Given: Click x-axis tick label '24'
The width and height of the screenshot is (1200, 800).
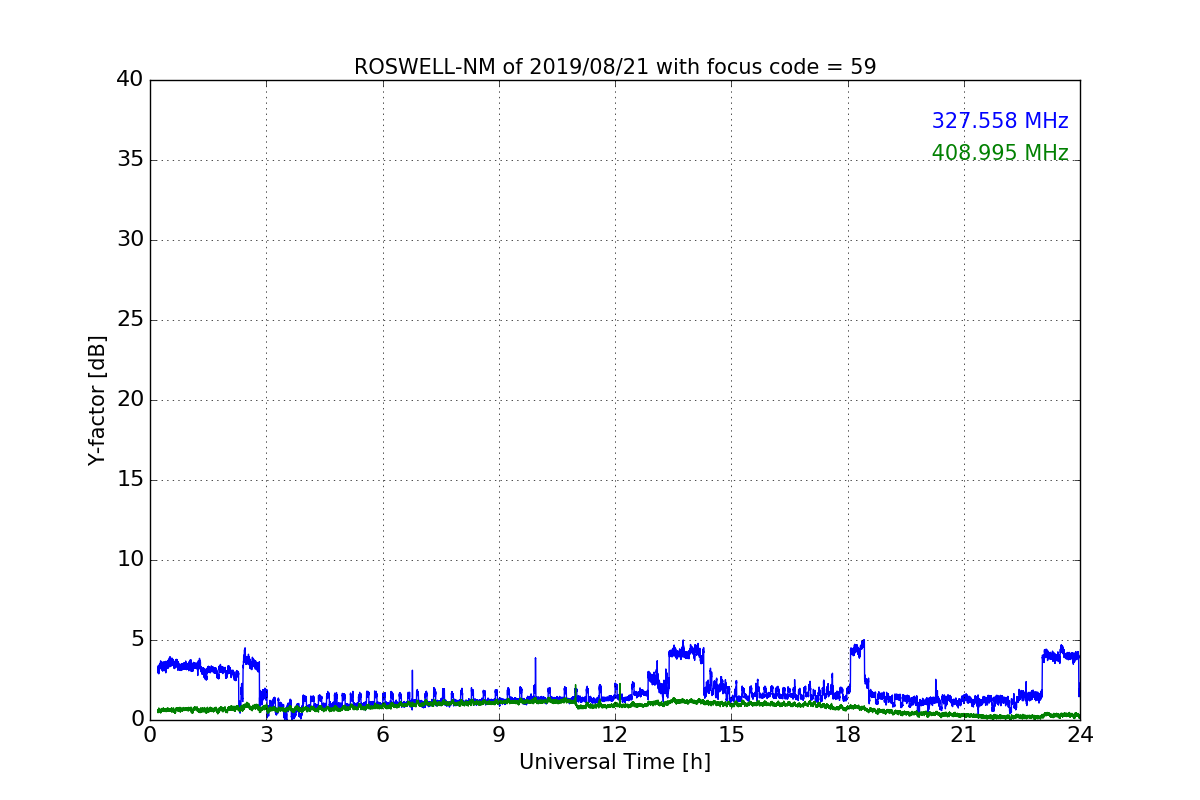Looking at the screenshot, I should (x=1080, y=734).
